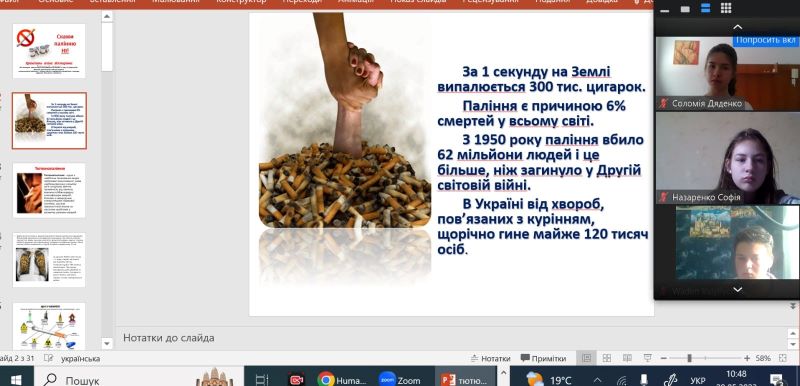Screen dimensions: 800x386
Task: Toggle Normal view button in status bar
Action: pyautogui.click(x=587, y=358)
